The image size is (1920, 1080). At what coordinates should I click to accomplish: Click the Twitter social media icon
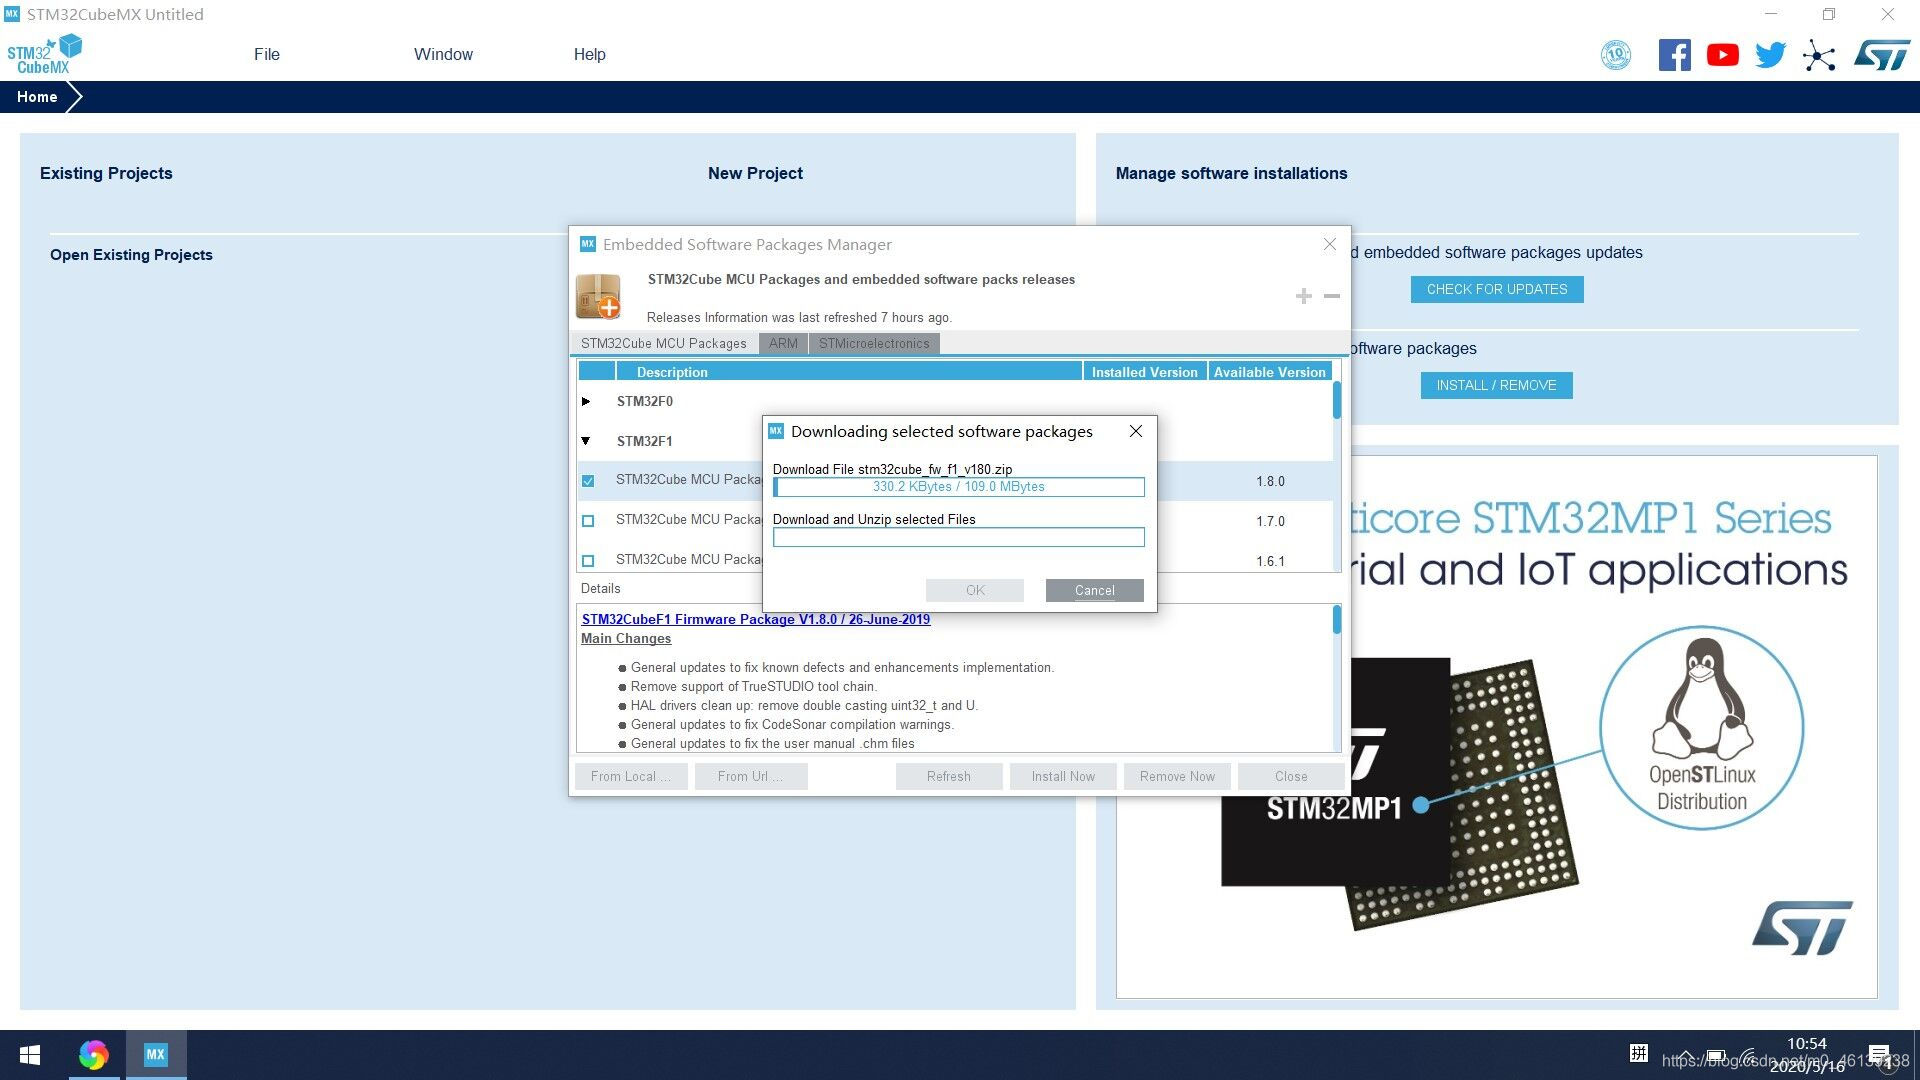(1770, 54)
